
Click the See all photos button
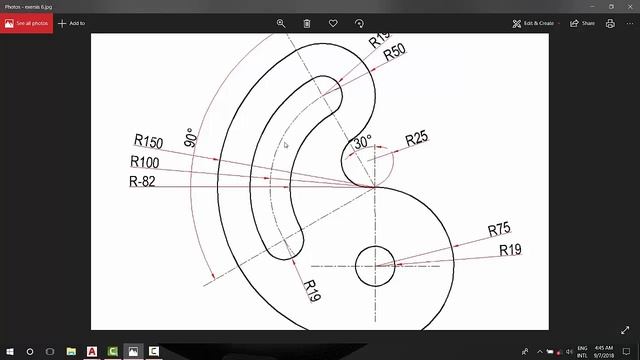coord(27,23)
